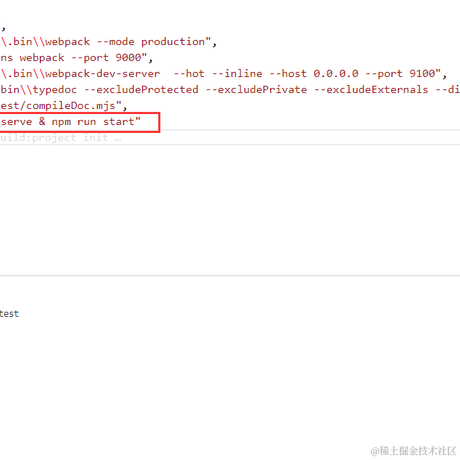Click the --hot flag
460x460 pixels.
click(189, 73)
